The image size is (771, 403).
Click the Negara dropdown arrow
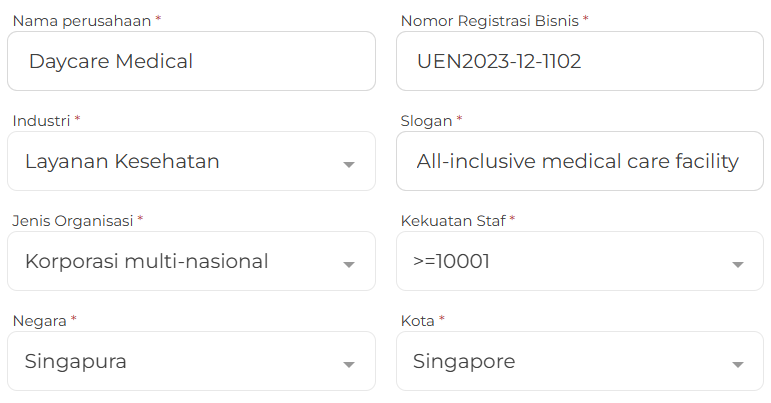pyautogui.click(x=348, y=364)
